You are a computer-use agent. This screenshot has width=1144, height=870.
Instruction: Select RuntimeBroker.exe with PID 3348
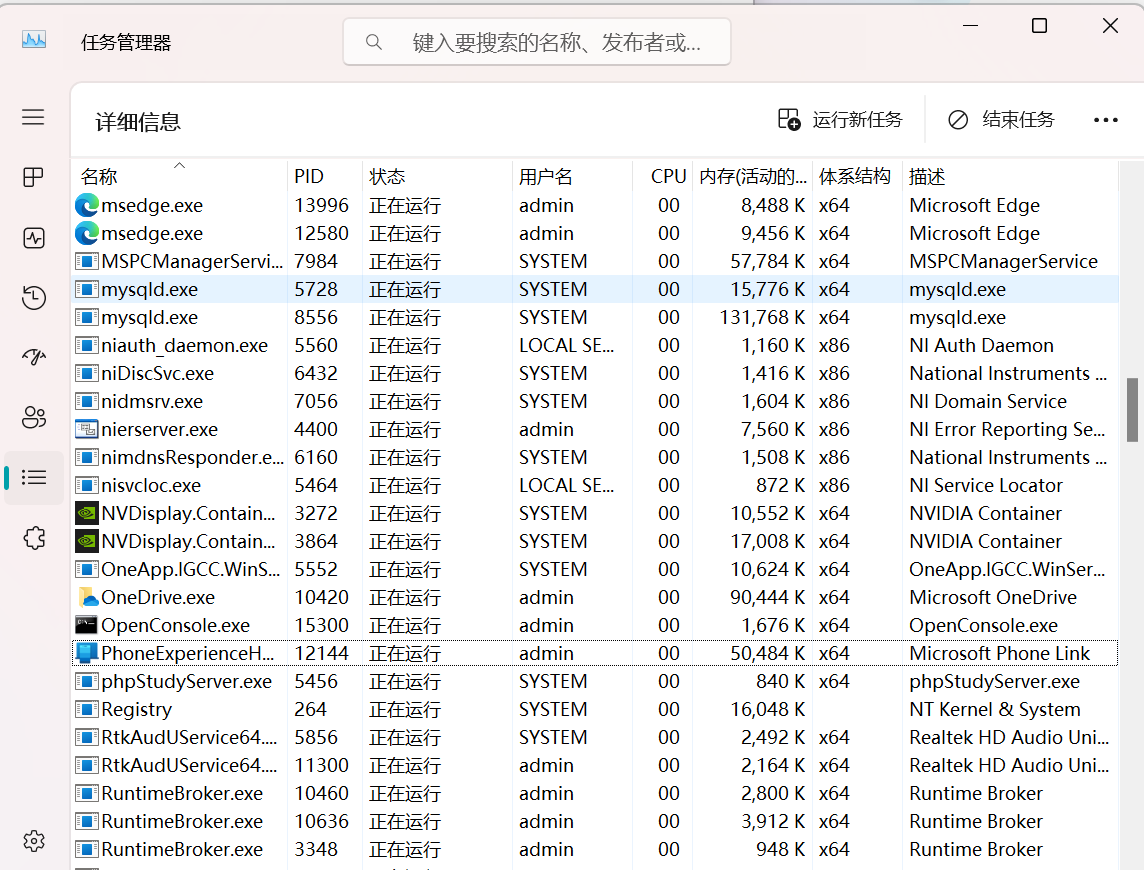[595, 850]
